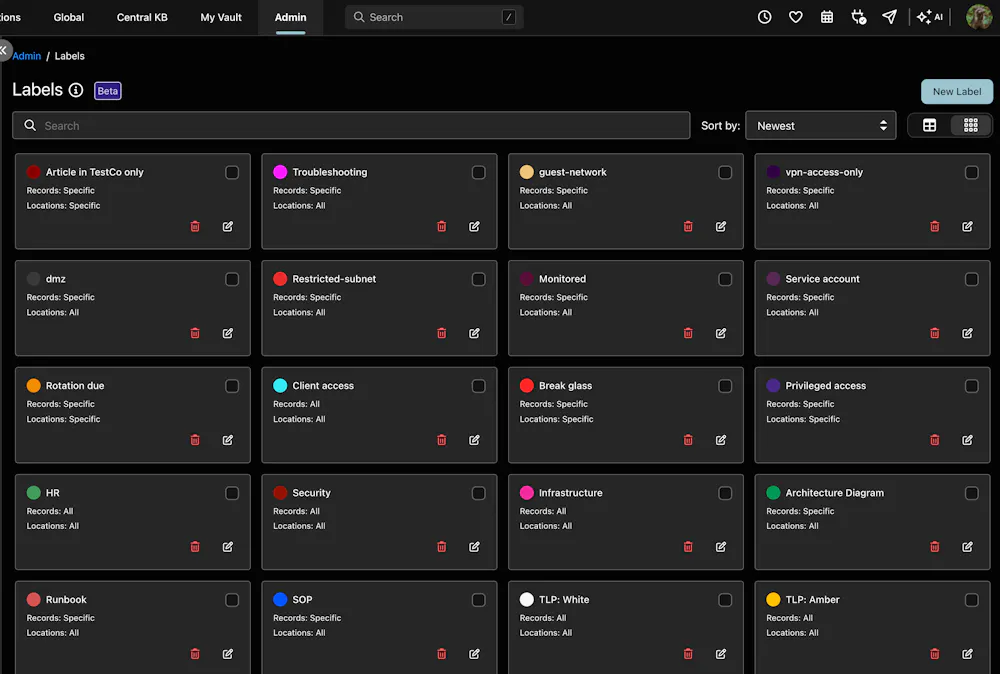Open the Sort by Newest dropdown
Image resolution: width=1000 pixels, height=674 pixels.
pos(821,126)
